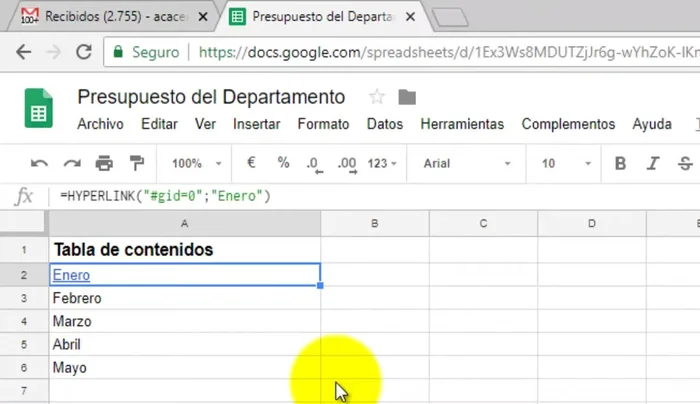Star the Presupuesto del Departamento document
The height and width of the screenshot is (404, 700).
[x=377, y=97]
